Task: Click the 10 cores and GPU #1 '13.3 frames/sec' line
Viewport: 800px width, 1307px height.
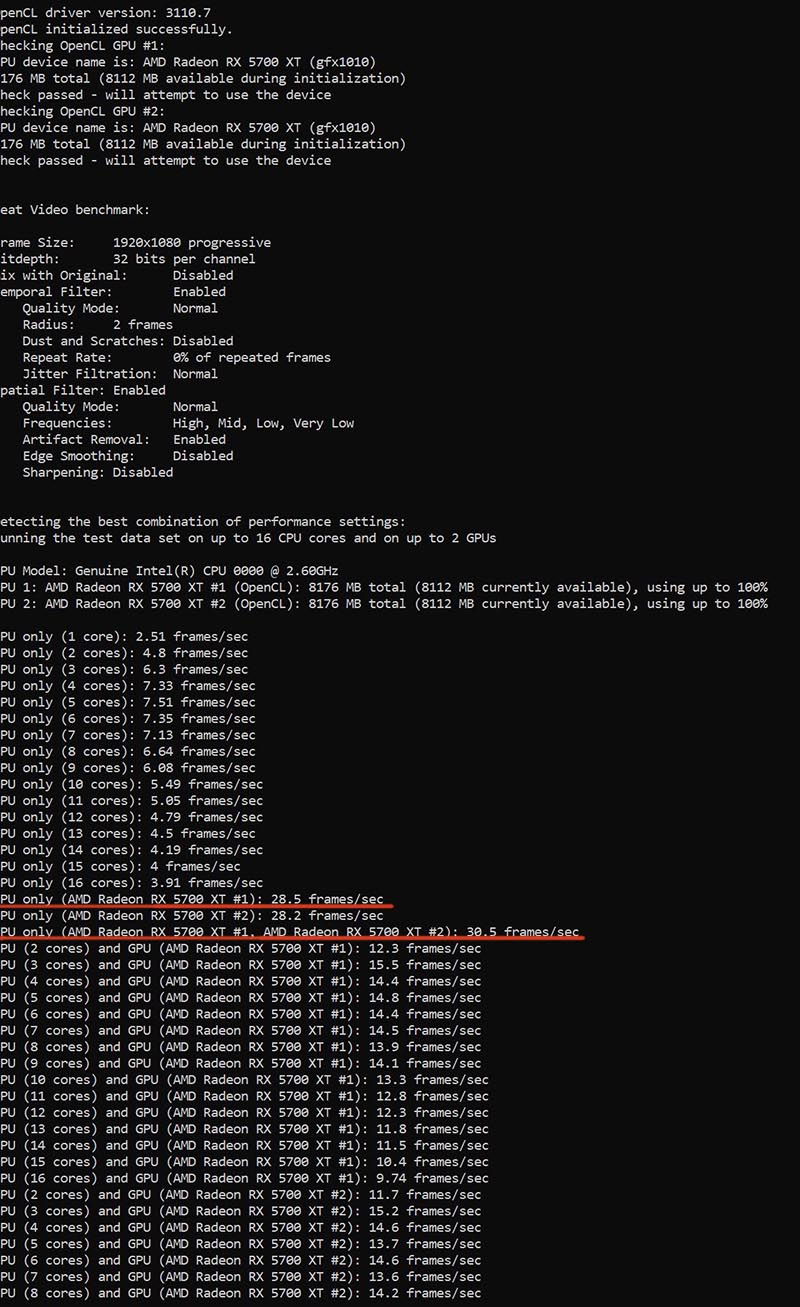Action: (x=245, y=1080)
